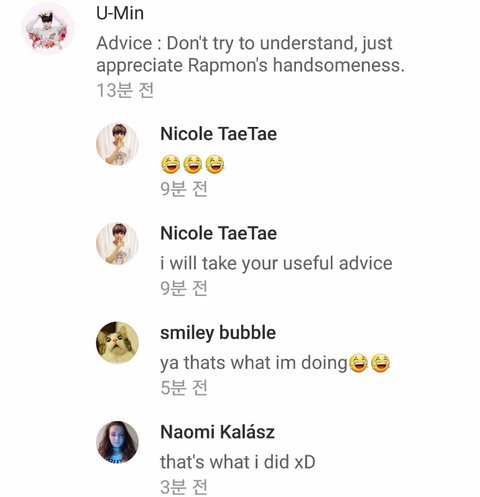Tap the first laughing emoji in Nicole's reply
The height and width of the screenshot is (497, 480).
click(x=170, y=164)
